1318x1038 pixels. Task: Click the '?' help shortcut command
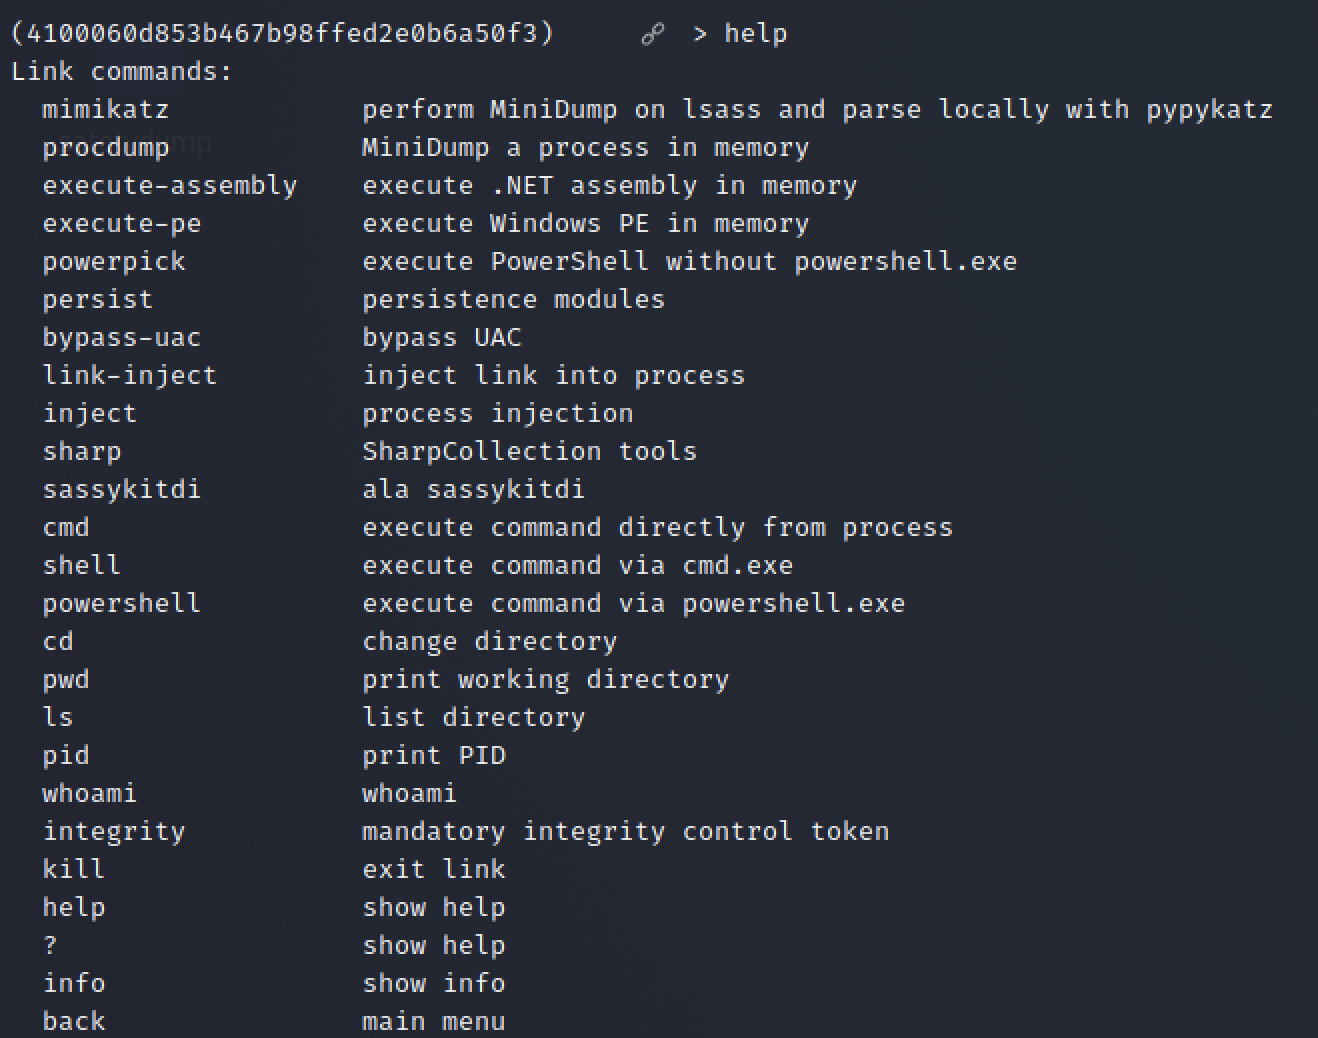50,946
